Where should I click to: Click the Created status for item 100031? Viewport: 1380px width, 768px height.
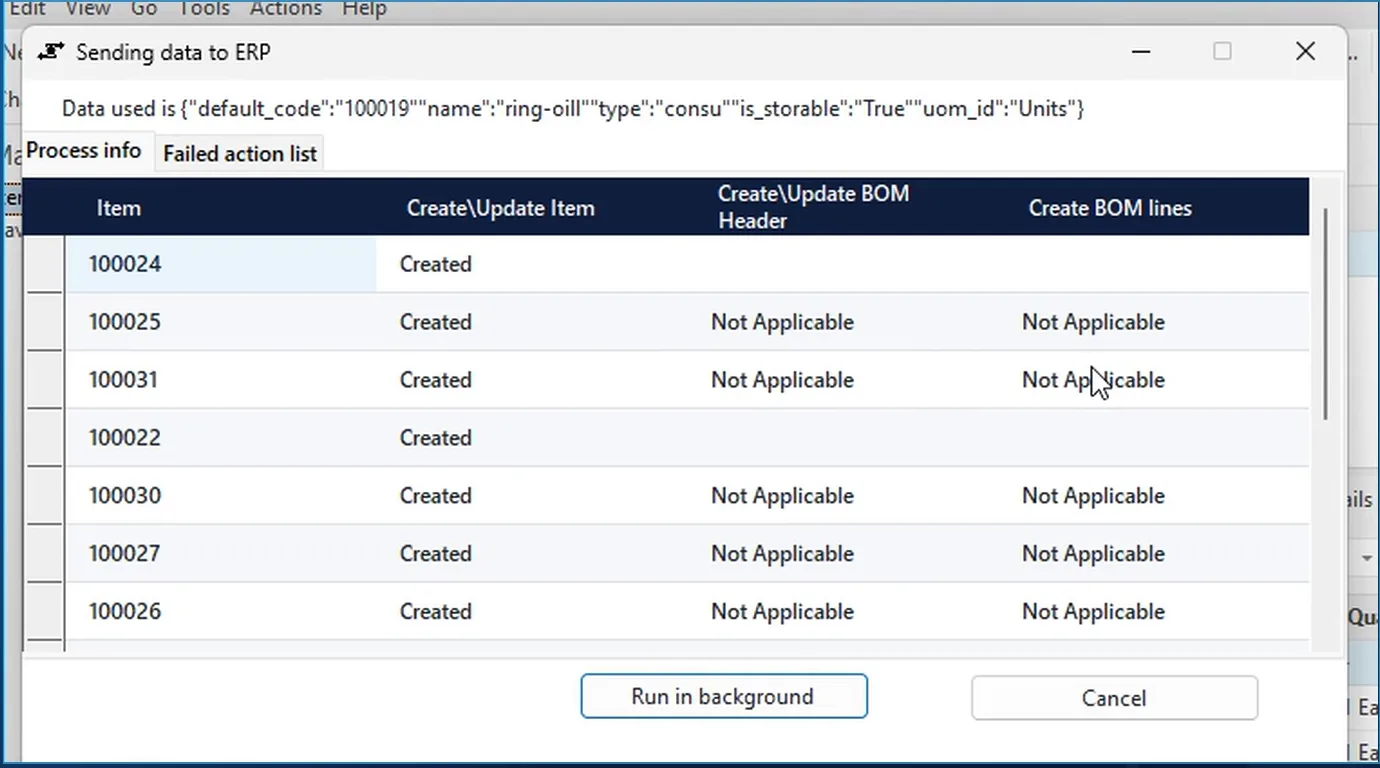point(435,380)
